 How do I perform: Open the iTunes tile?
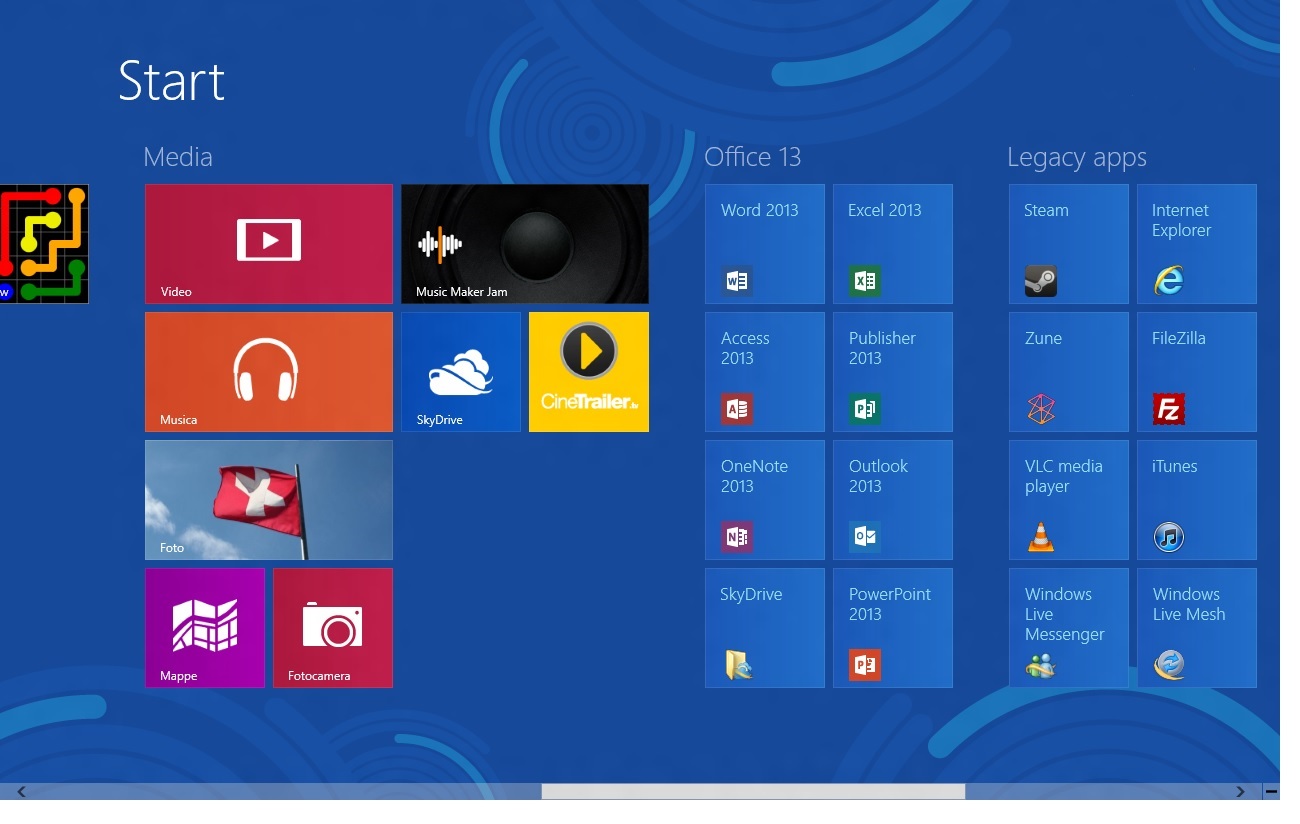click(1197, 500)
